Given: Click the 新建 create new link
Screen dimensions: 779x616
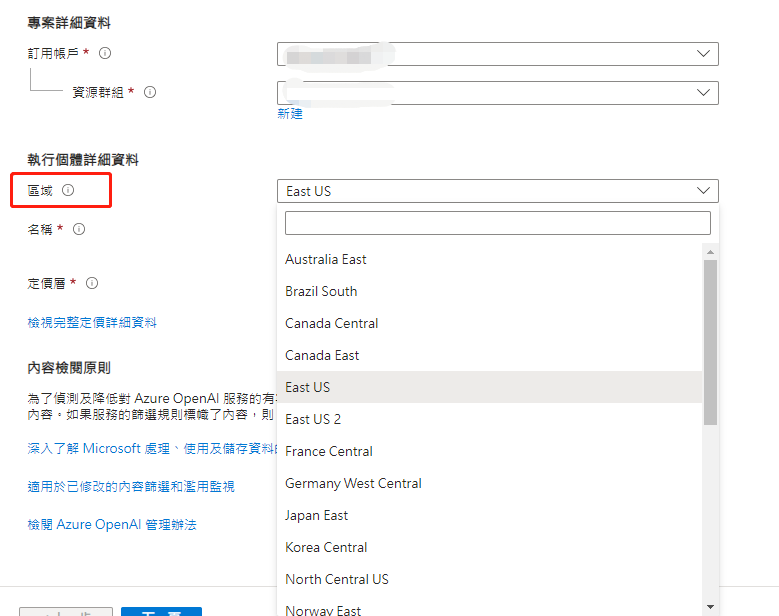Looking at the screenshot, I should 290,114.
